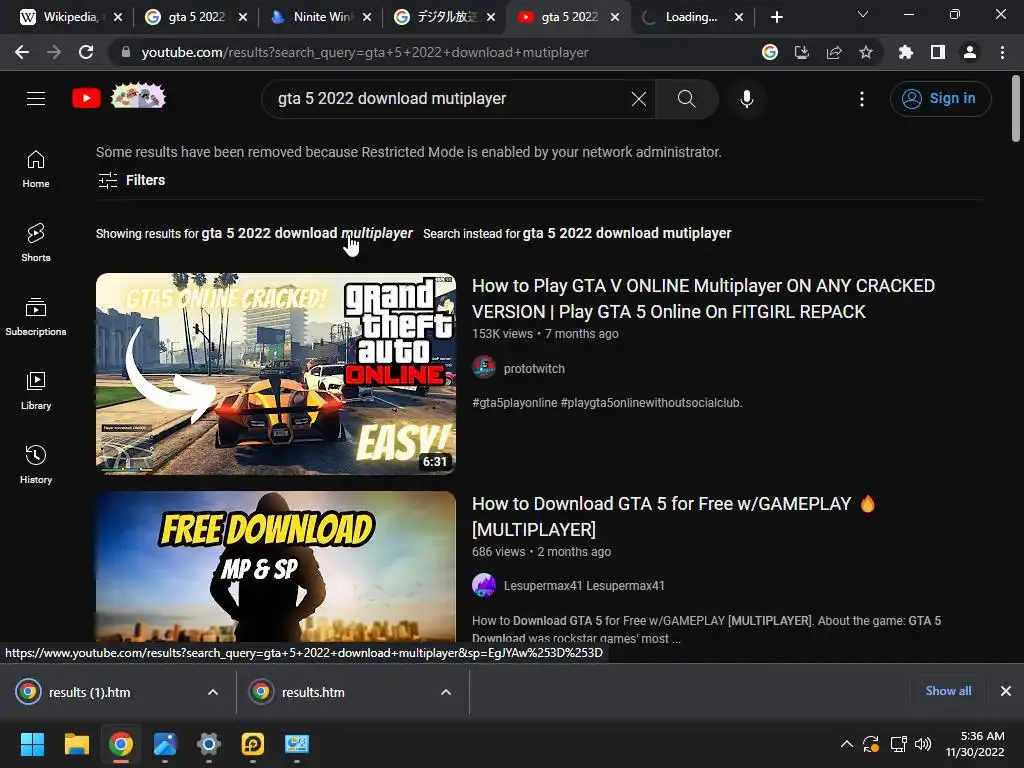Switch to the Wikipedia tab
Image resolution: width=1024 pixels, height=768 pixels.
[60, 17]
